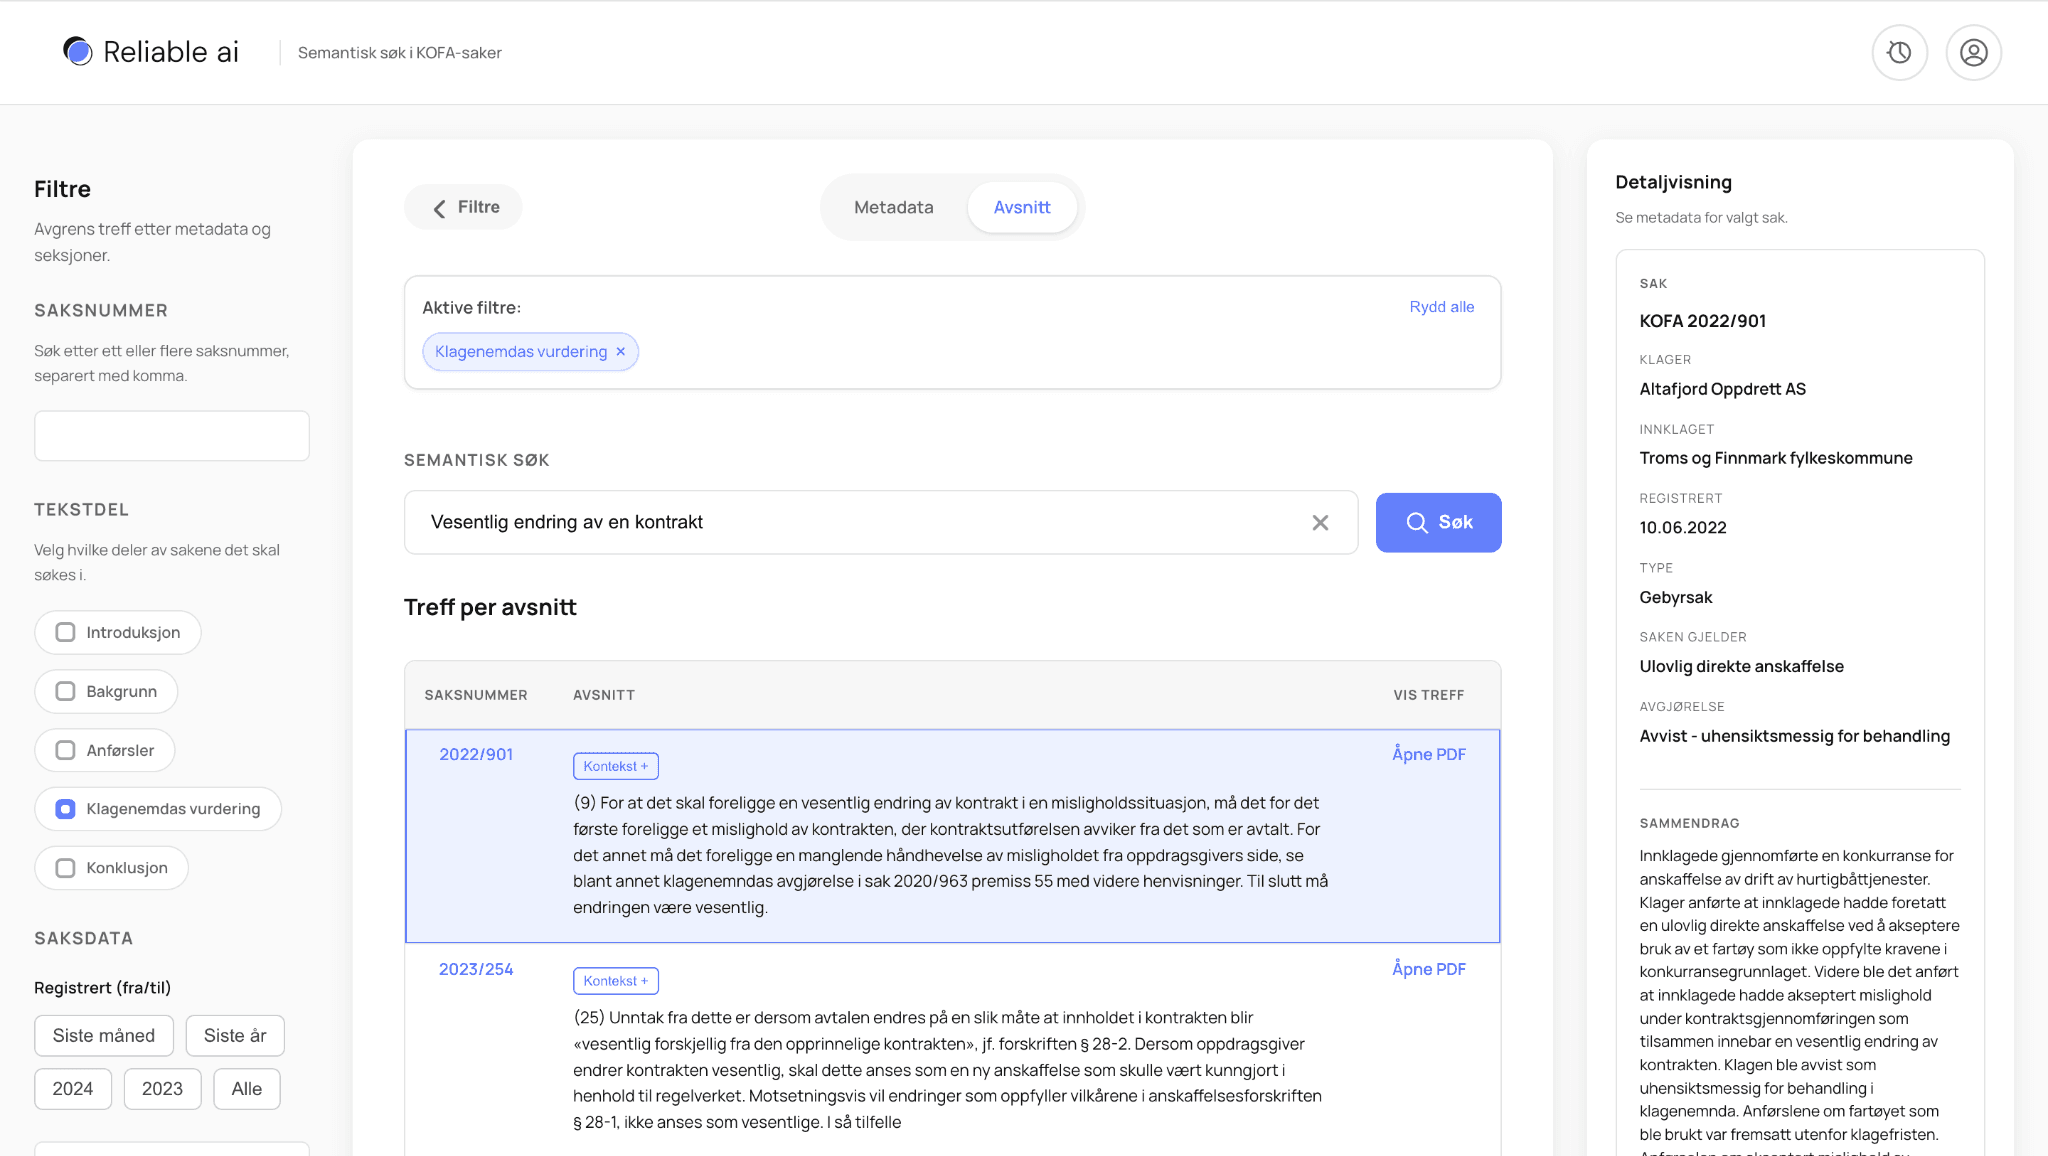Open the user account icon
The image size is (2048, 1156).
[x=1973, y=52]
